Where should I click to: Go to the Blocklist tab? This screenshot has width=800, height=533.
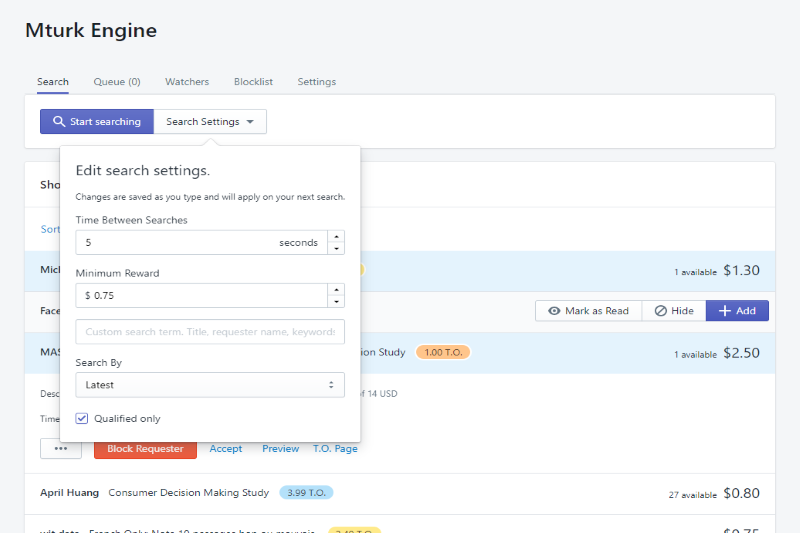click(253, 82)
